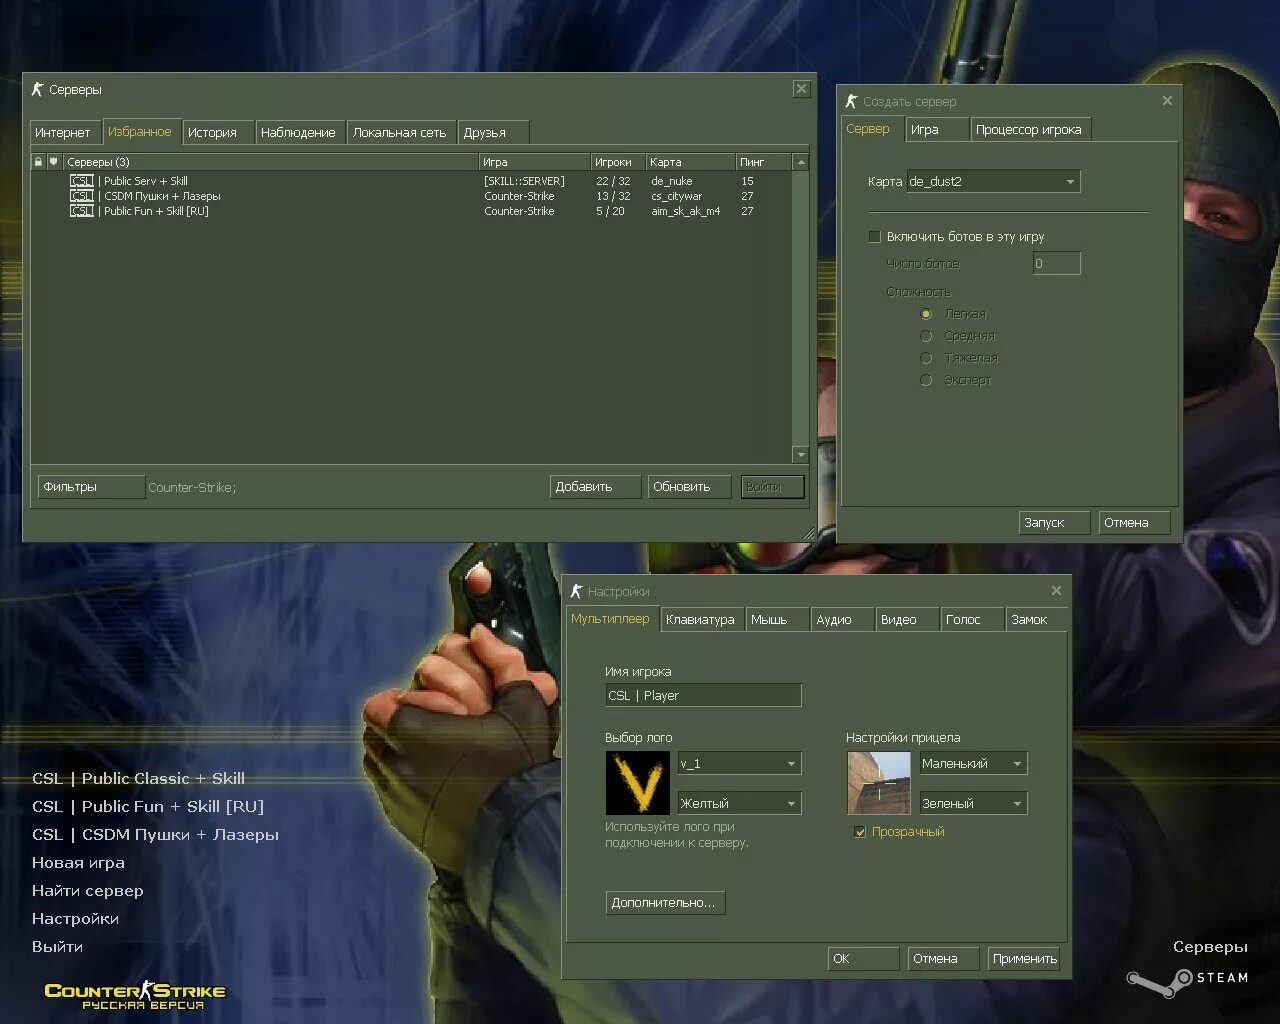Switch to the Интернет tab
The height and width of the screenshot is (1024, 1280).
click(63, 132)
